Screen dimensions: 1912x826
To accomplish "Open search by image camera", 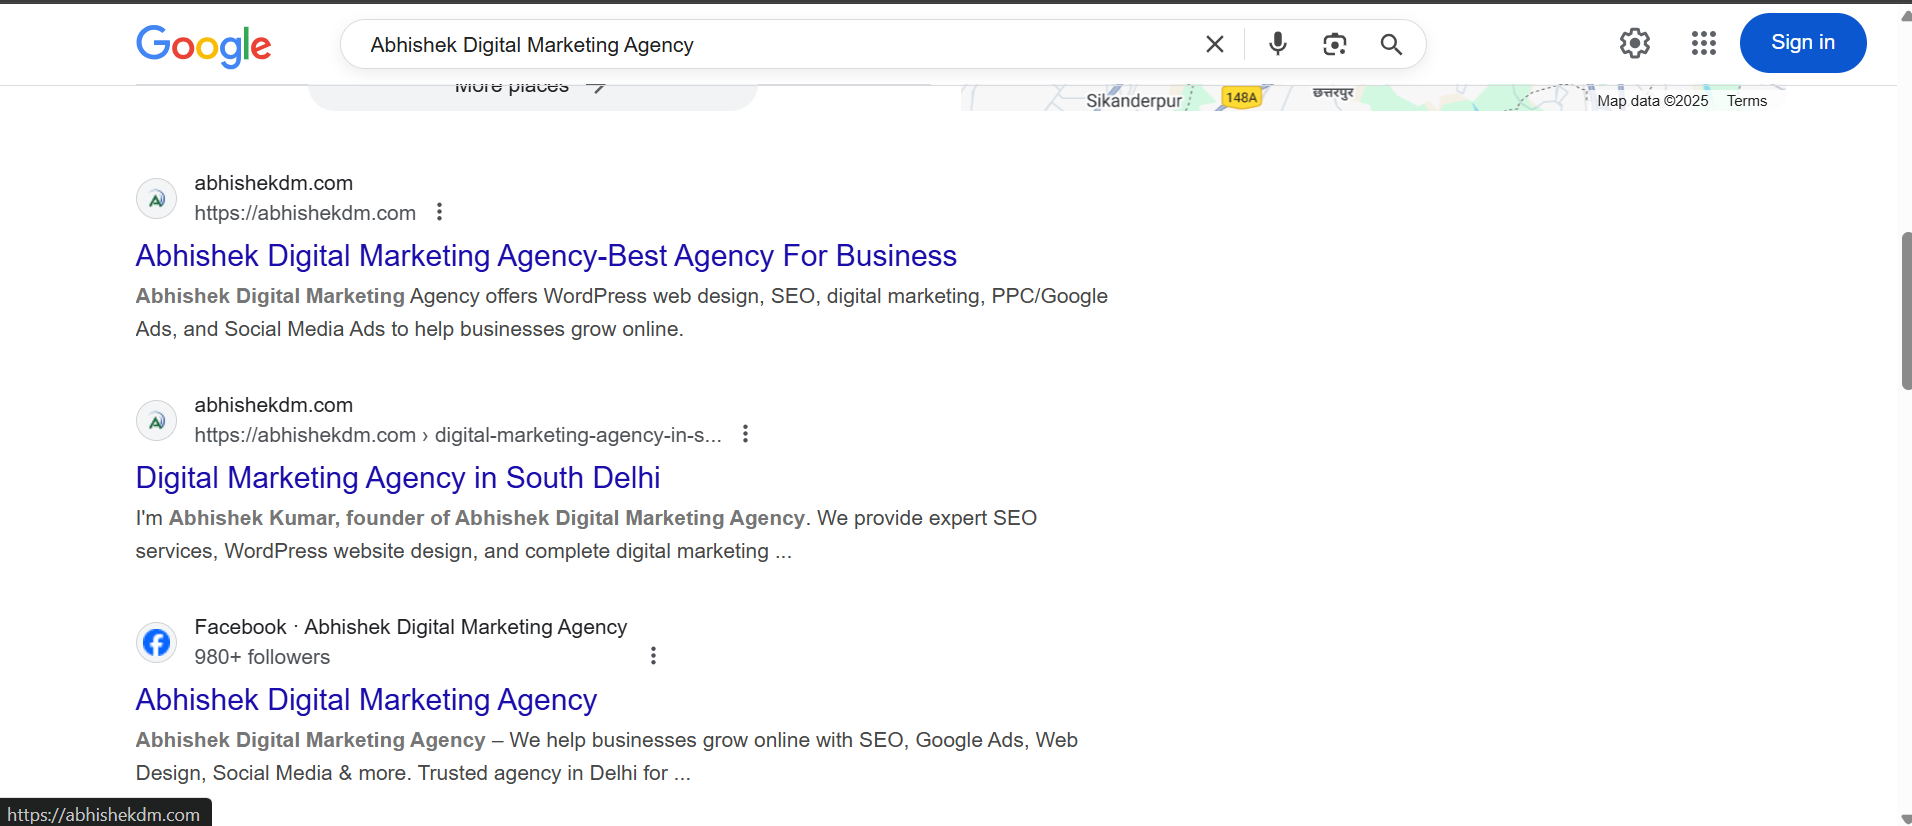I will [x=1334, y=44].
